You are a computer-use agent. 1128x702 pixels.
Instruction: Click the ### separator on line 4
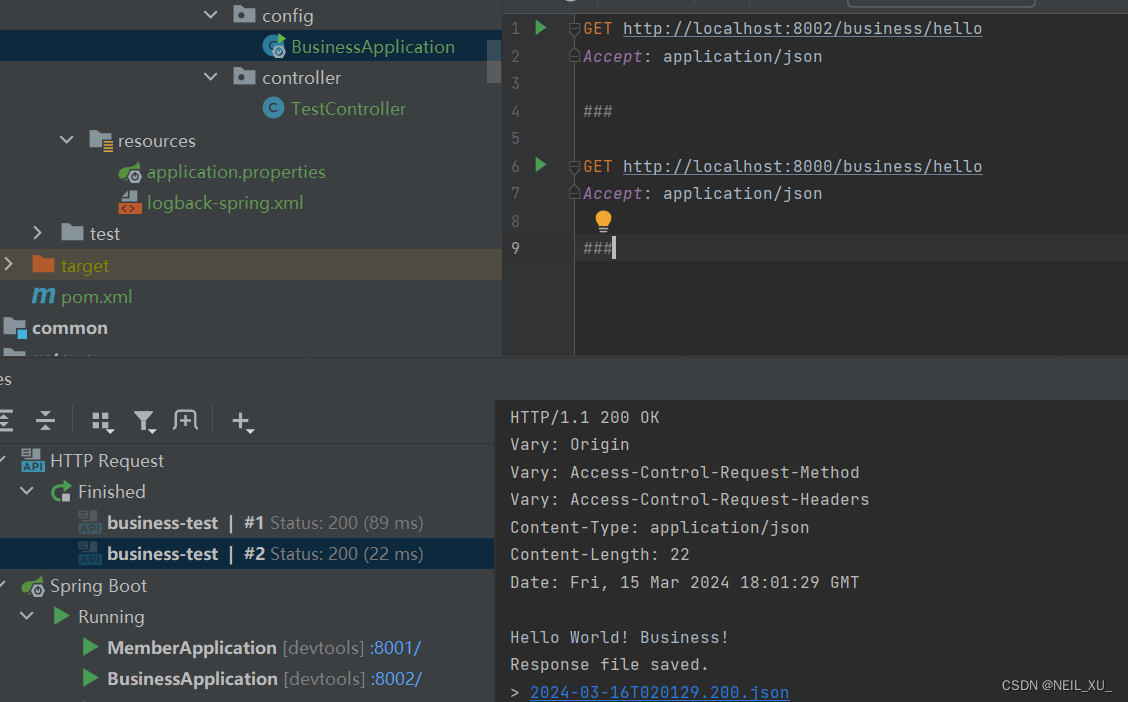598,111
